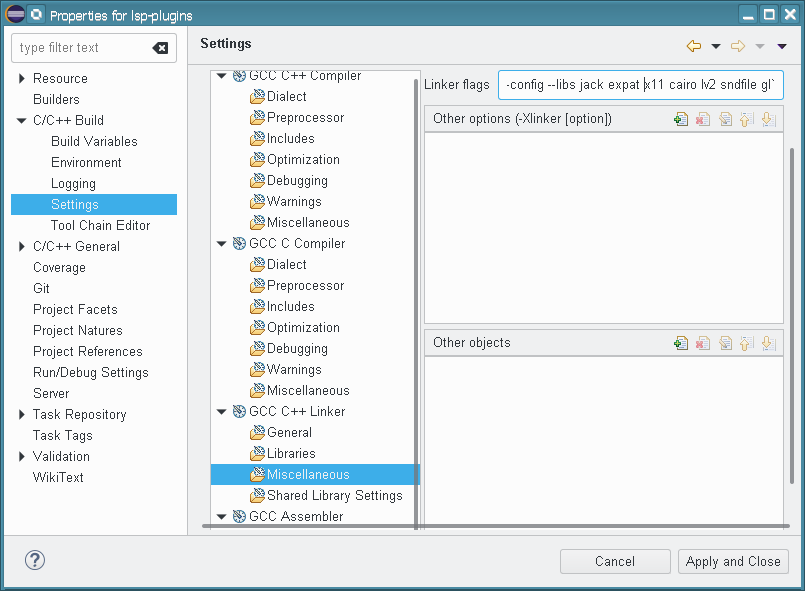Collapse the C/C++ Build category

click(x=22, y=121)
